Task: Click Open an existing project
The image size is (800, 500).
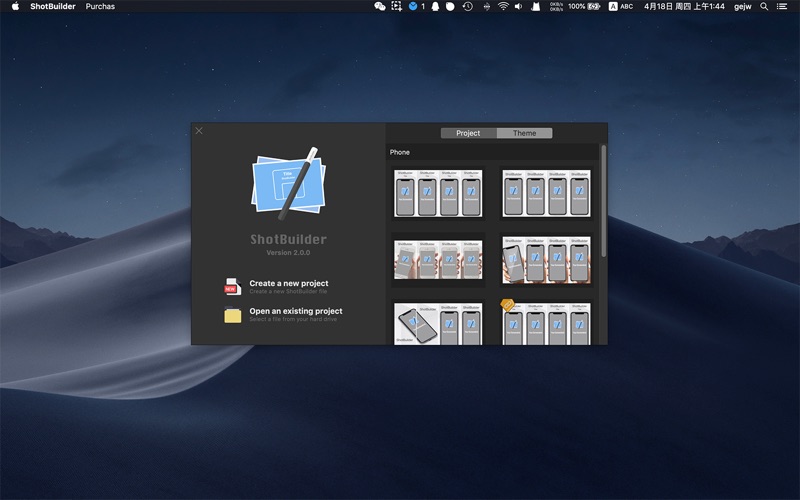Action: (295, 311)
